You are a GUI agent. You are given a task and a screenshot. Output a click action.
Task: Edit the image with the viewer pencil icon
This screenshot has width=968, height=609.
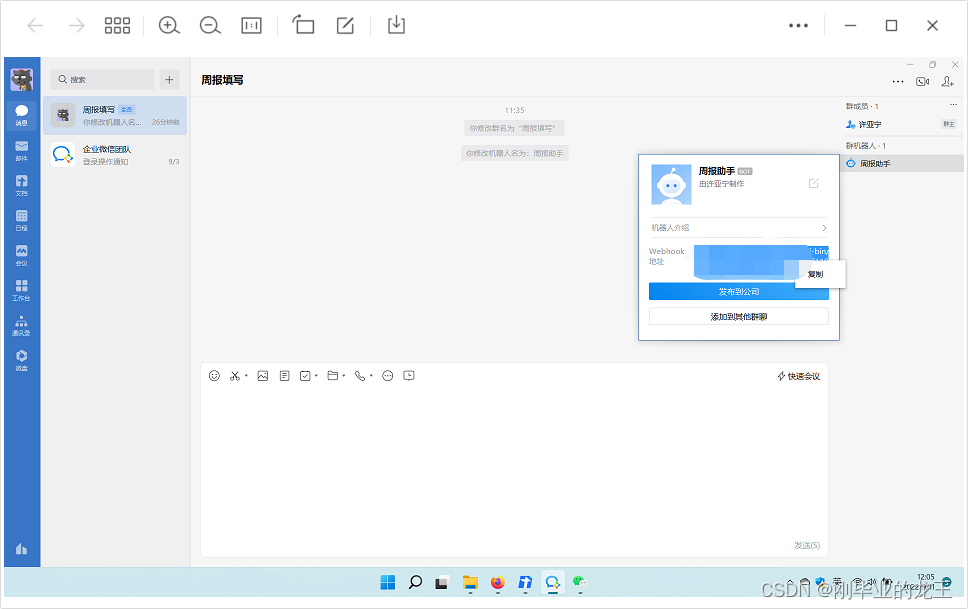pos(345,25)
